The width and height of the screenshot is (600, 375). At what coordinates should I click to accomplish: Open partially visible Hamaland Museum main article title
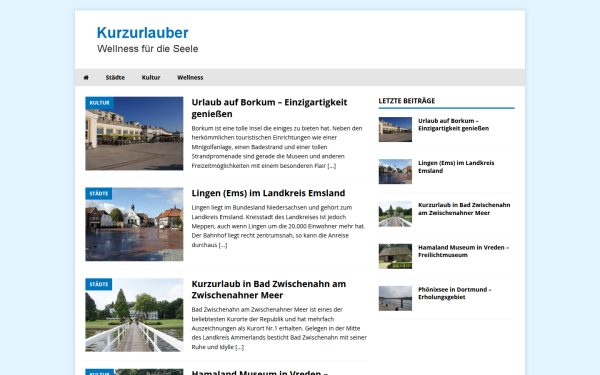(259, 372)
